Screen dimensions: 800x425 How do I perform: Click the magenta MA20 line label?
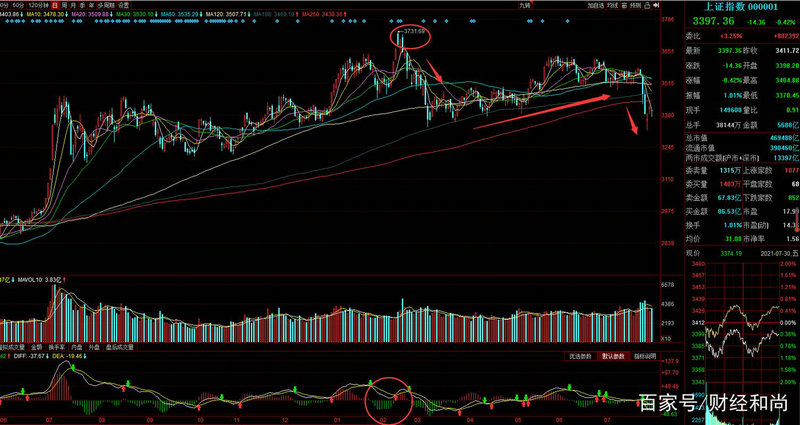click(x=89, y=16)
